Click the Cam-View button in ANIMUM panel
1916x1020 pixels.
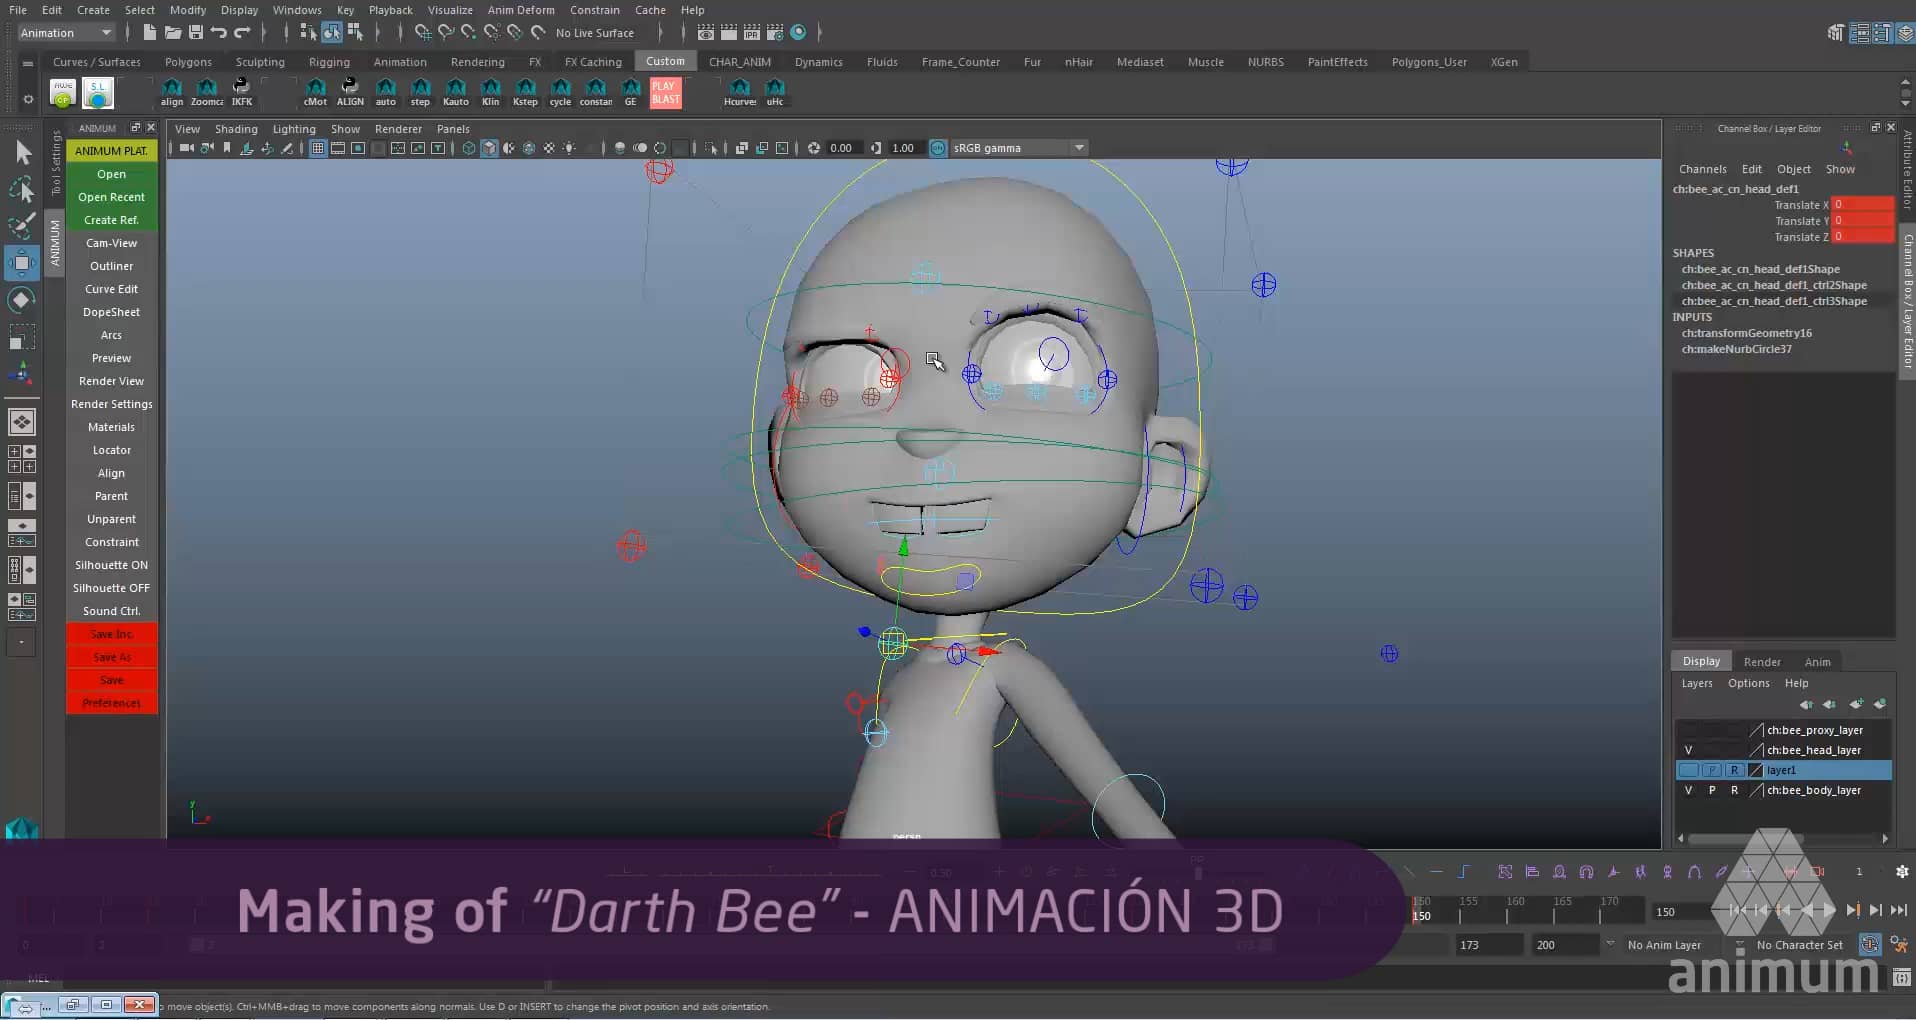[111, 242]
